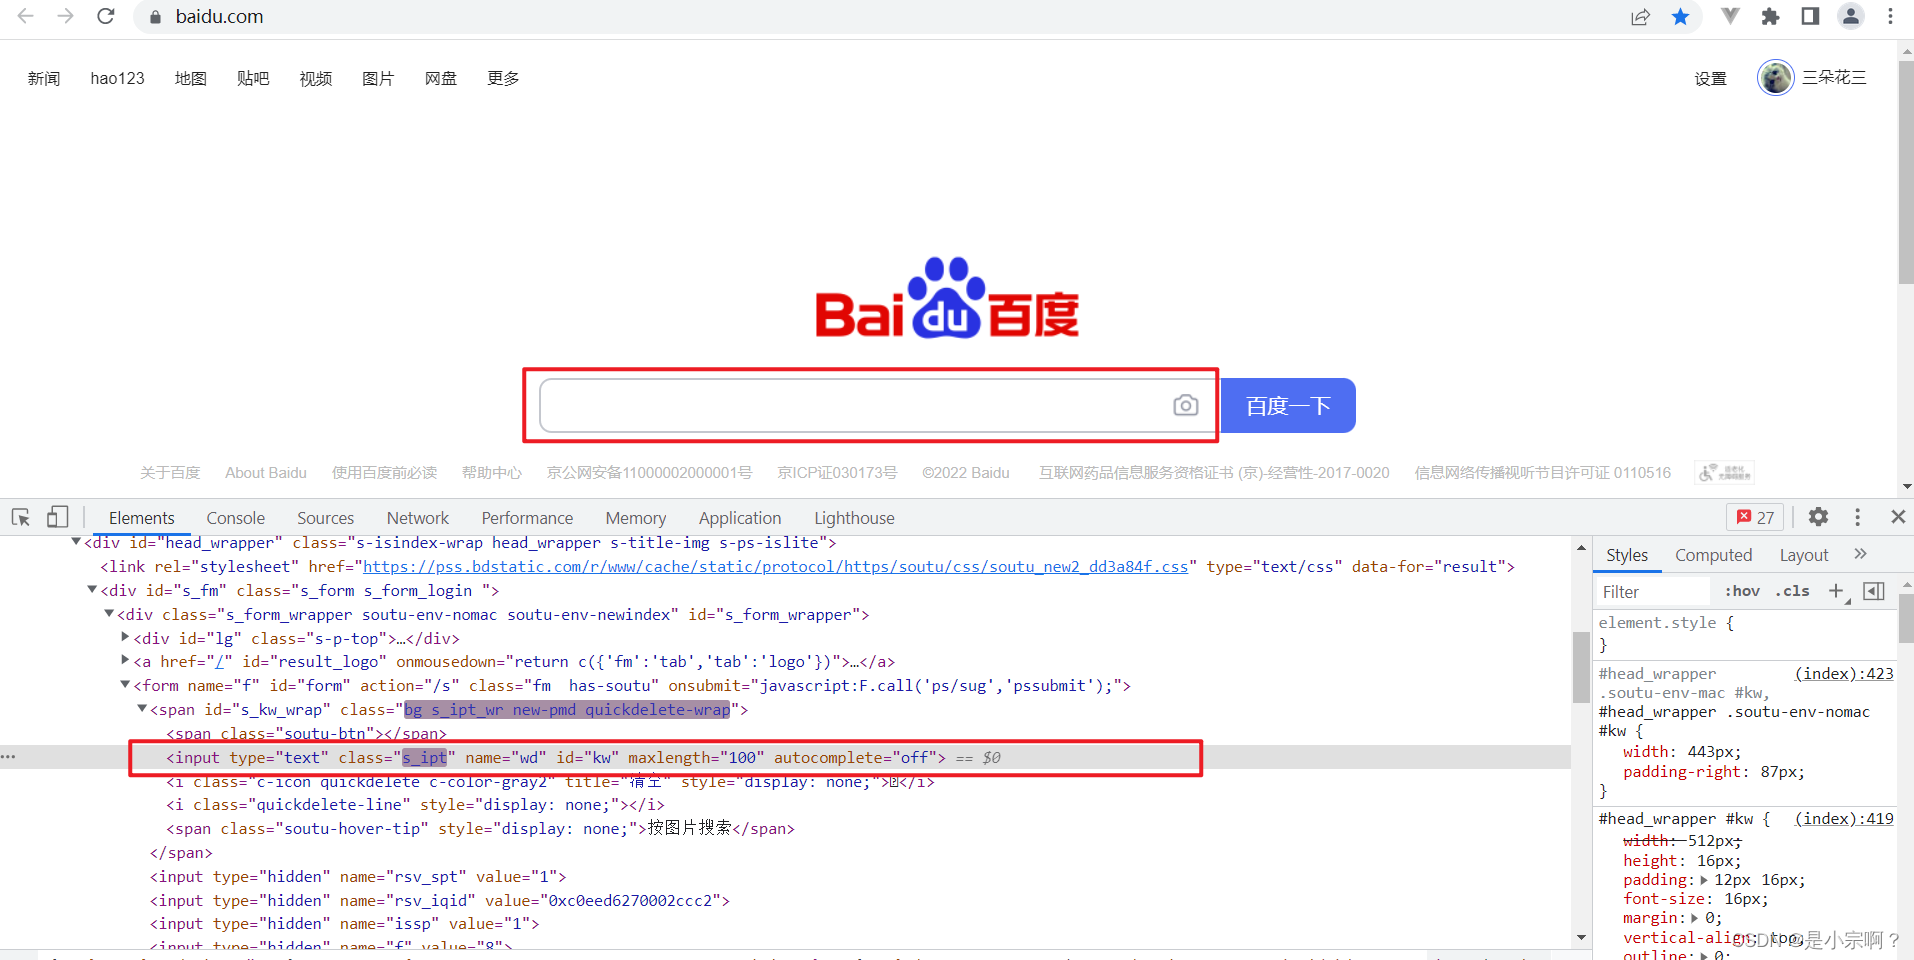Expand the result_logo anchor node
1914x960 pixels.
[x=125, y=660]
